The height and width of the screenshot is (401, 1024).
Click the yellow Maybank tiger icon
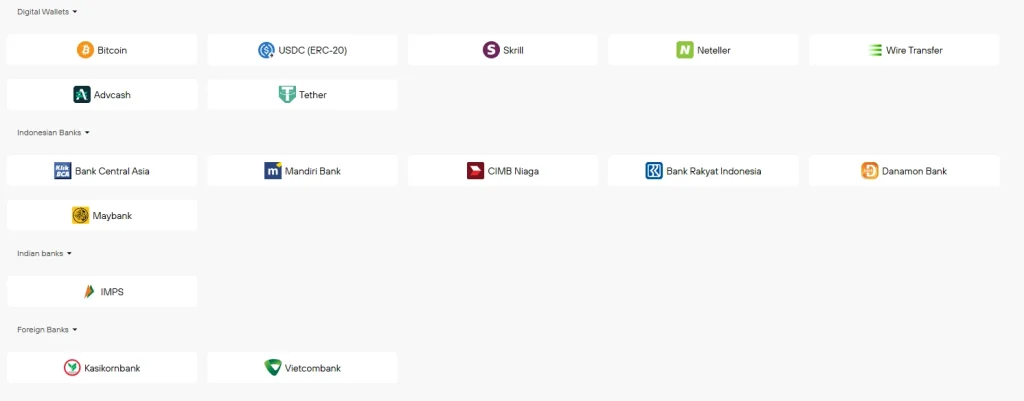pos(80,216)
